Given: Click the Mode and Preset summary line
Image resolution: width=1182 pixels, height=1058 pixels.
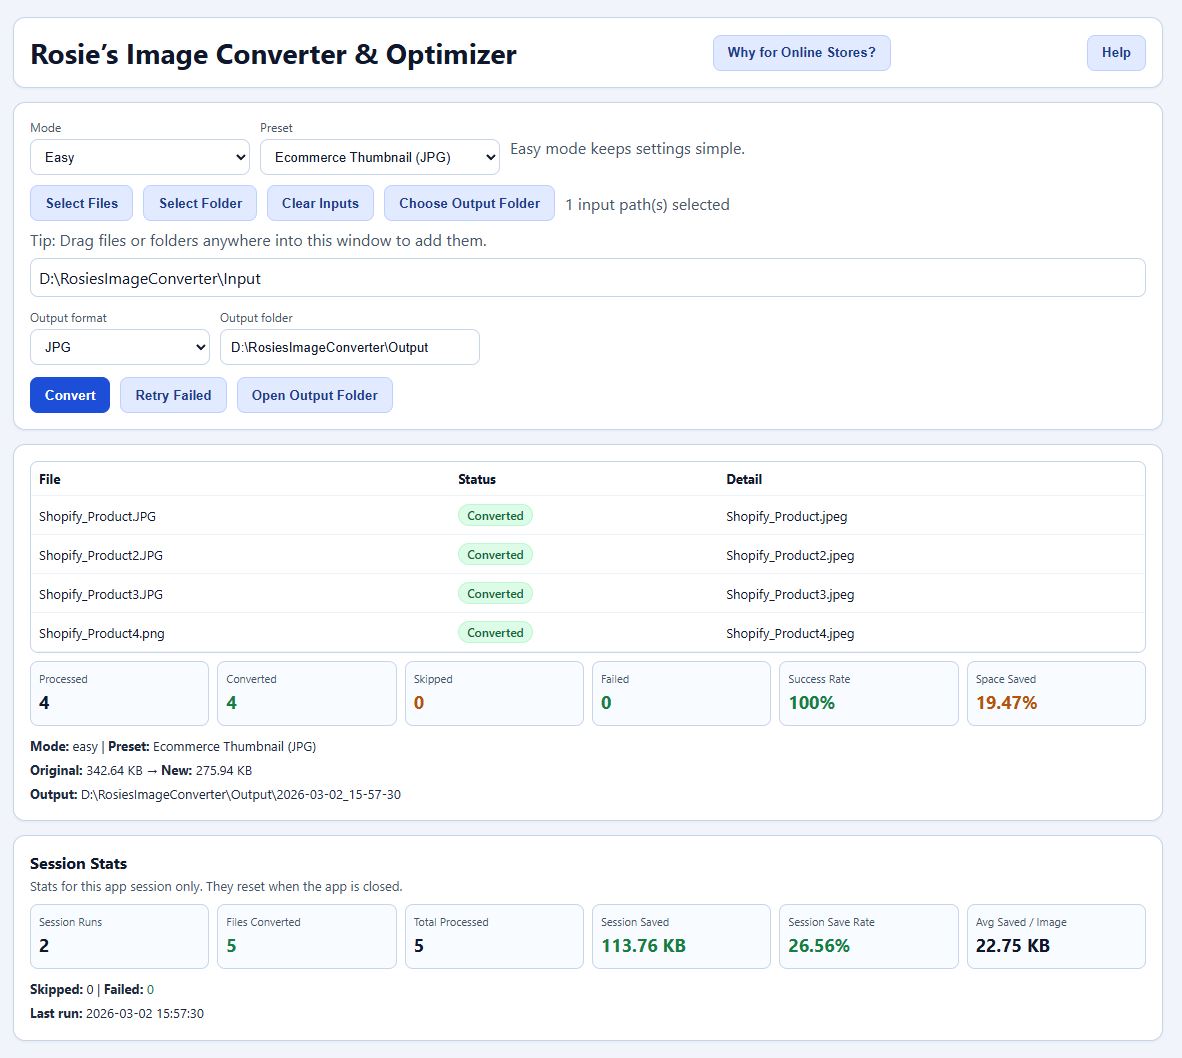Looking at the screenshot, I should pos(173,747).
